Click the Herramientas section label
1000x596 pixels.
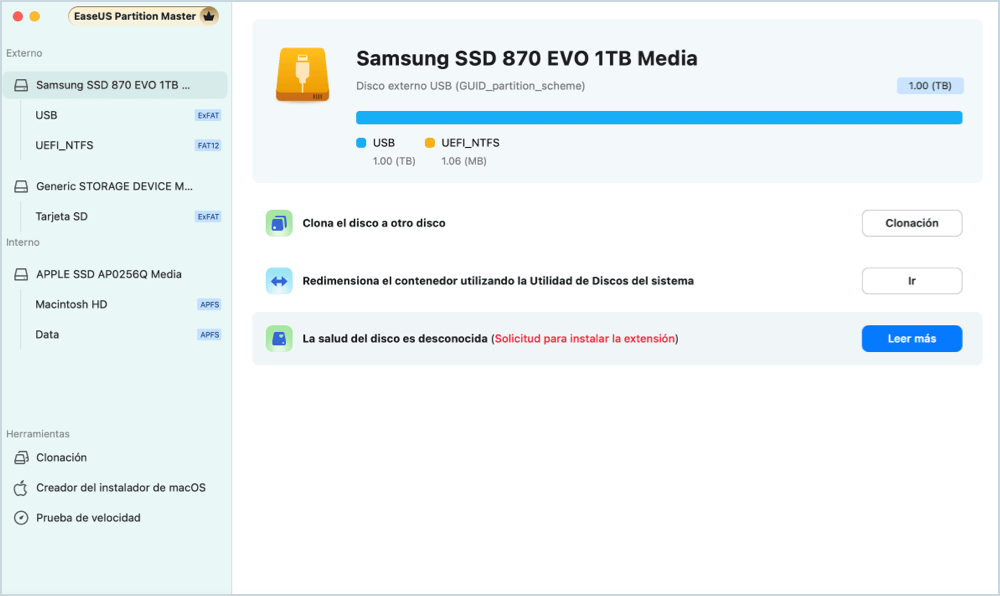pyautogui.click(x=38, y=434)
